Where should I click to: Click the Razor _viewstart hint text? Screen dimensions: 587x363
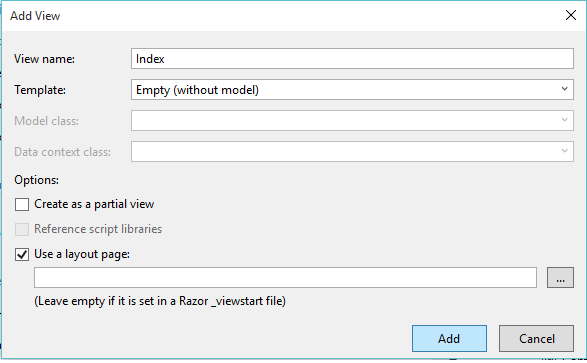coord(160,301)
